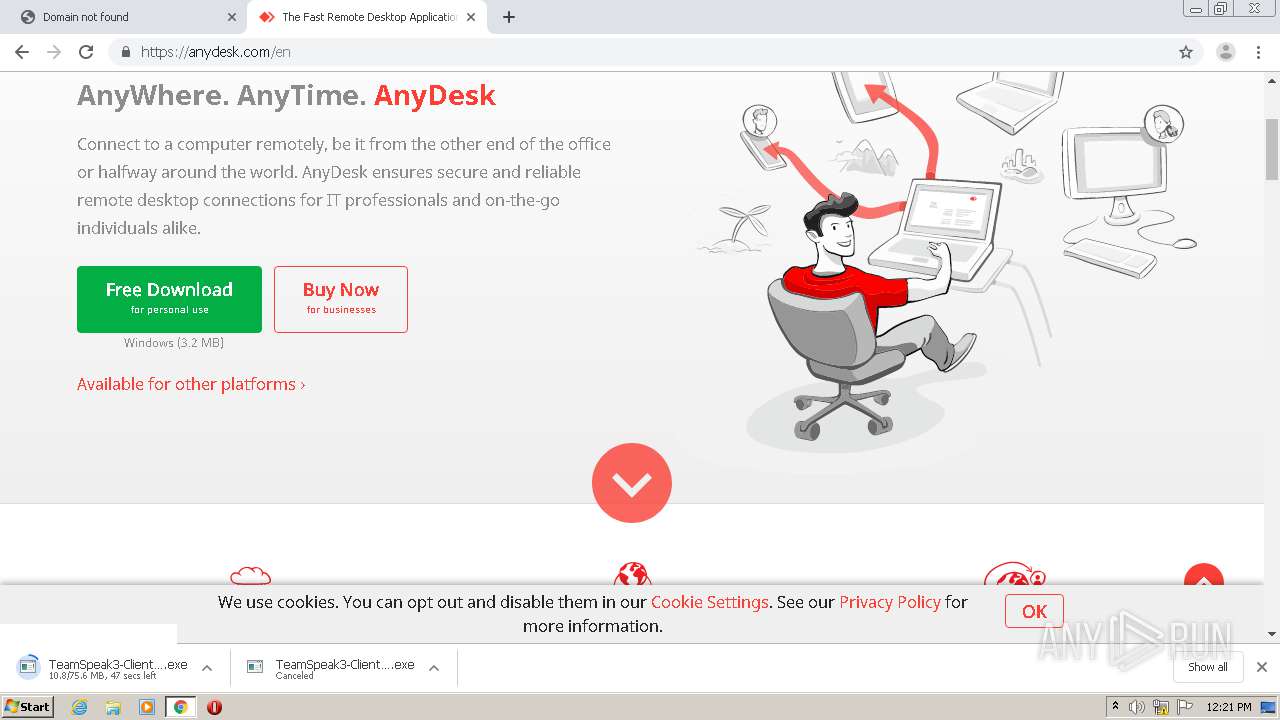Launch Internet Explorer from the taskbar
Viewport: 1280px width, 720px height.
[80, 707]
